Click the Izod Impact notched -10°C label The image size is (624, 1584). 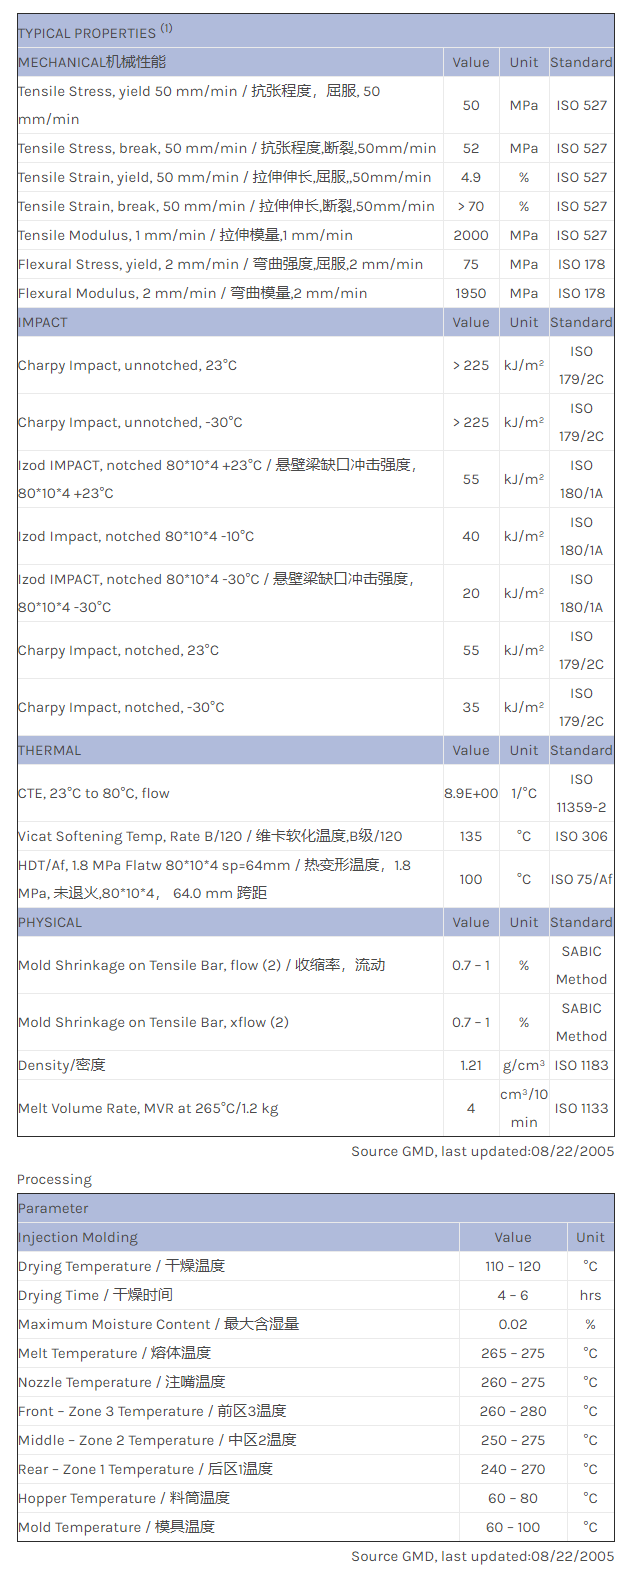point(136,536)
